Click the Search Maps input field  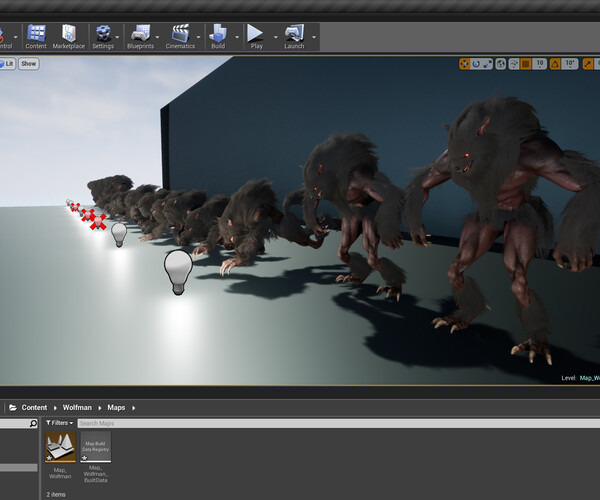tap(339, 423)
